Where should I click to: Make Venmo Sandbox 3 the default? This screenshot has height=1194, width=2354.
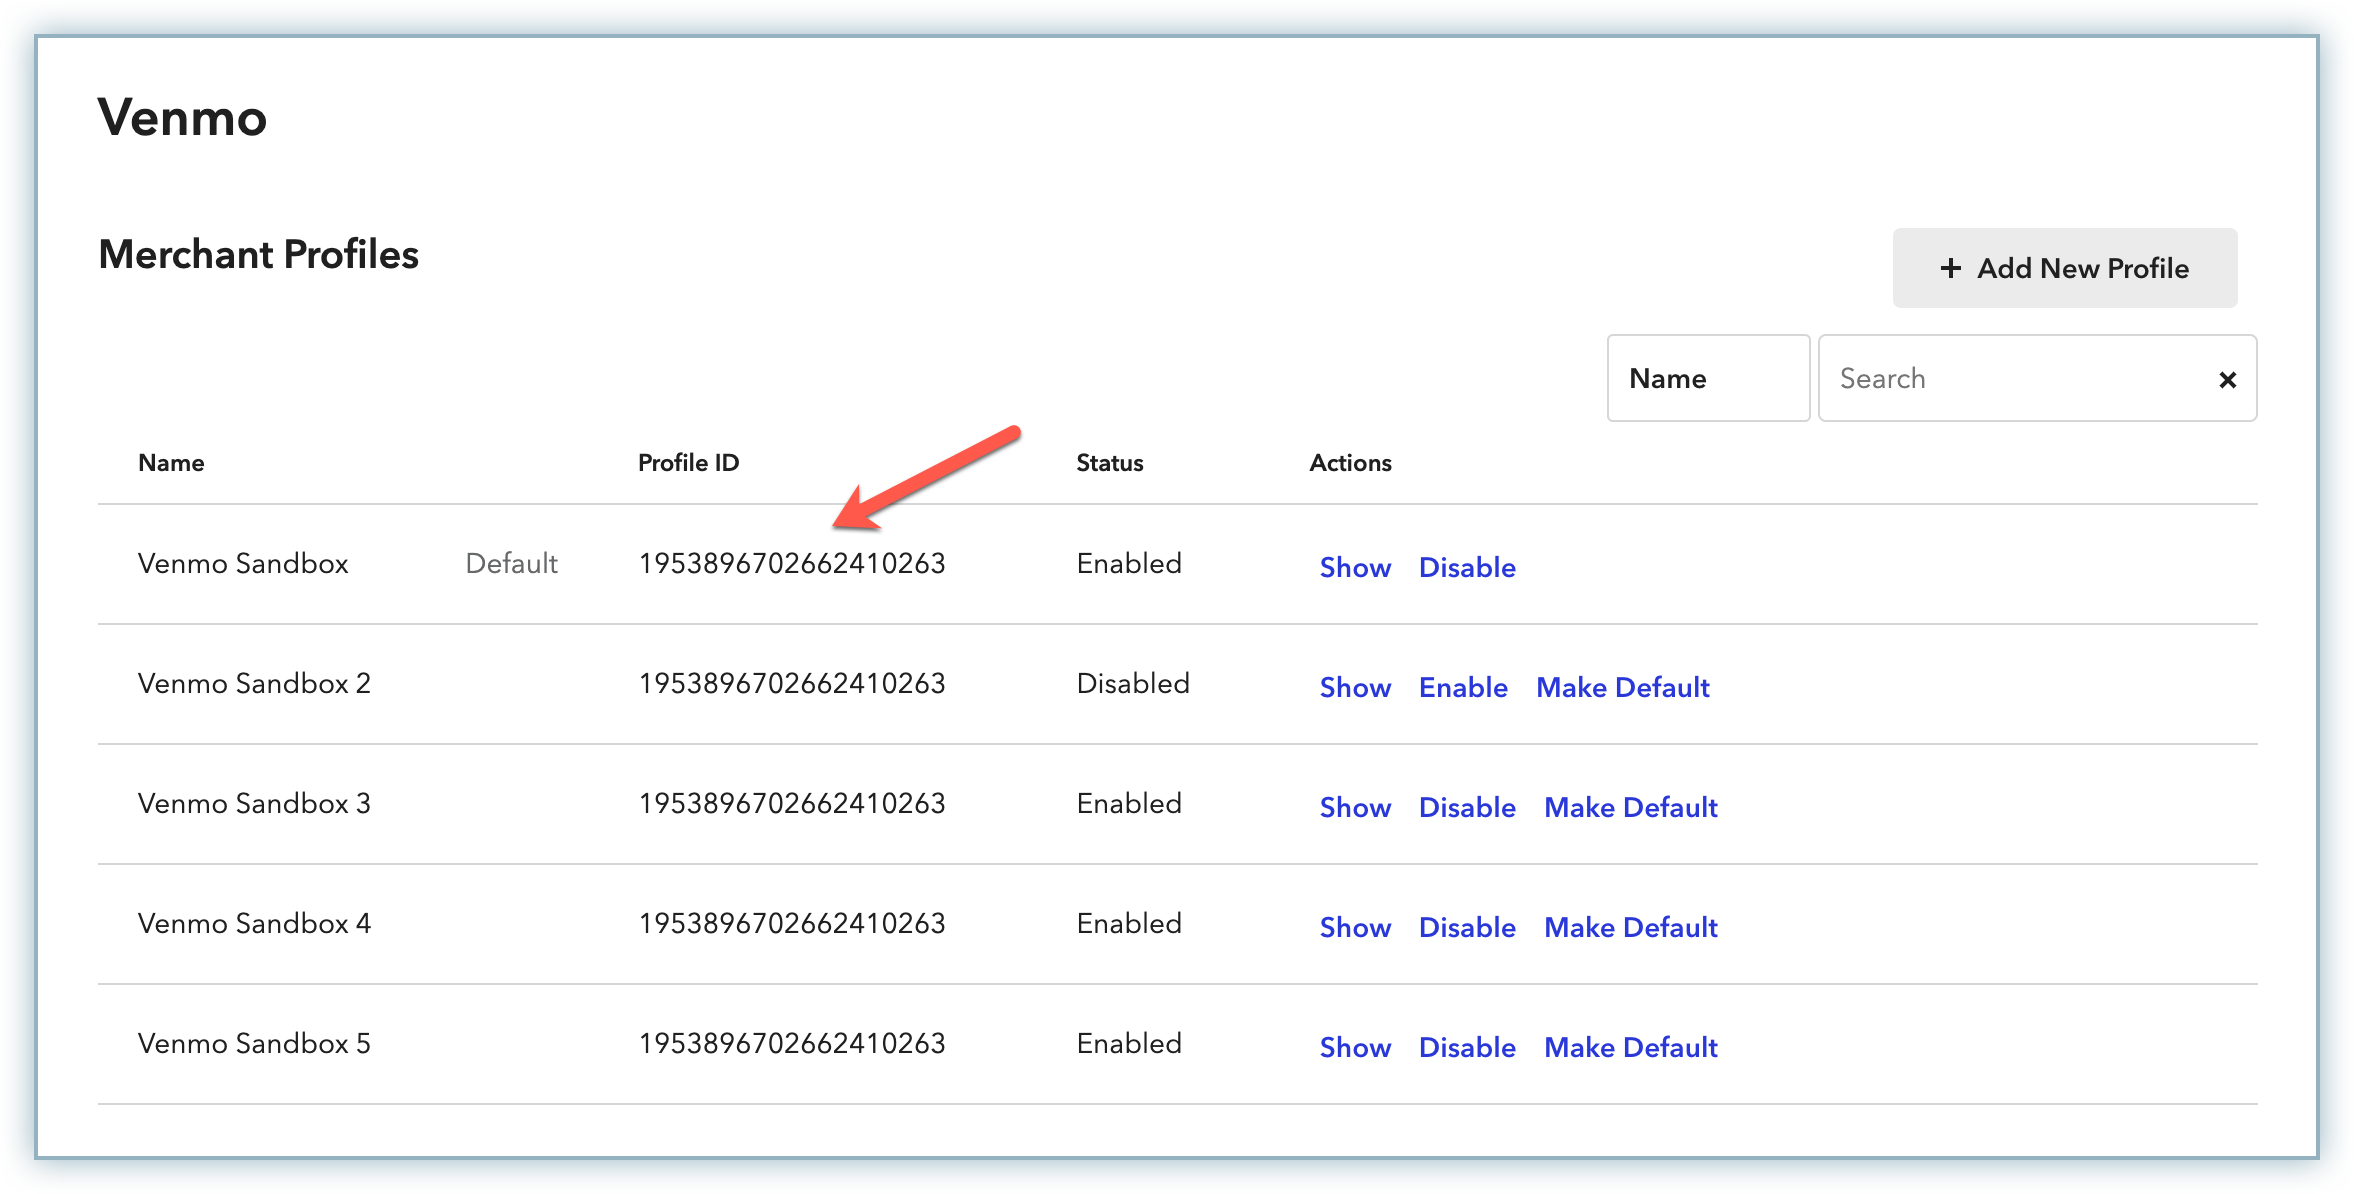point(1630,807)
